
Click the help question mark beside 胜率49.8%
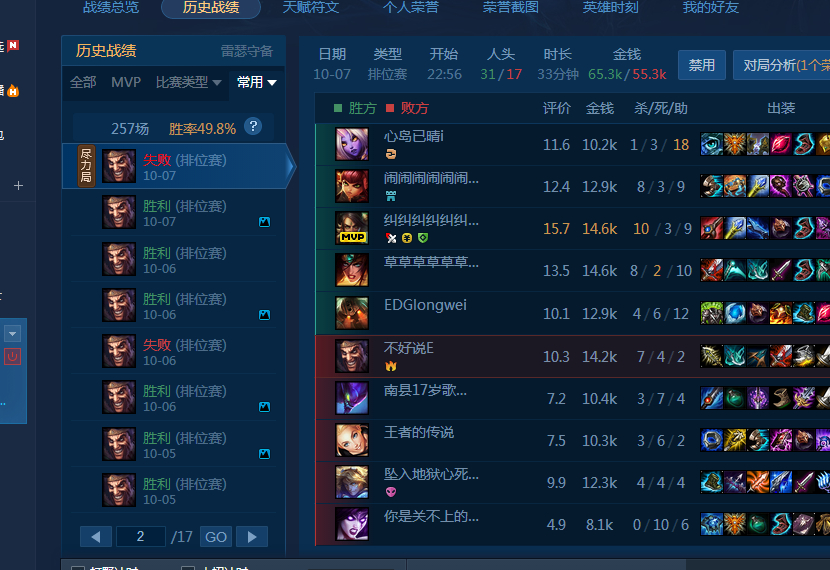(253, 126)
